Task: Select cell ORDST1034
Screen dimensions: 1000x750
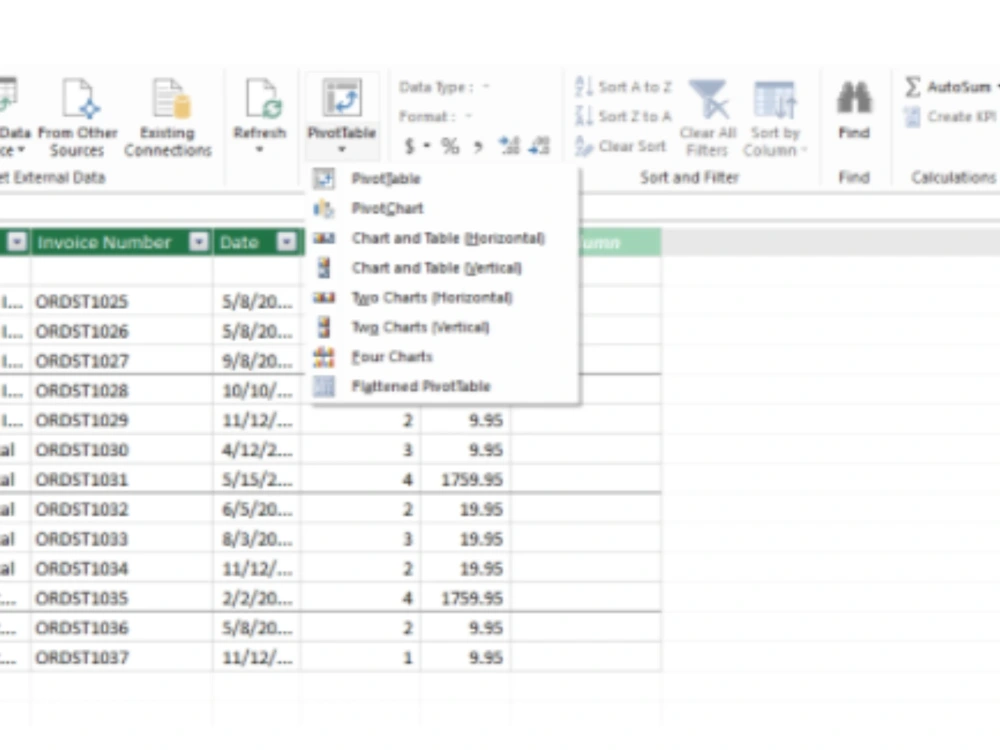Action: click(x=121, y=569)
